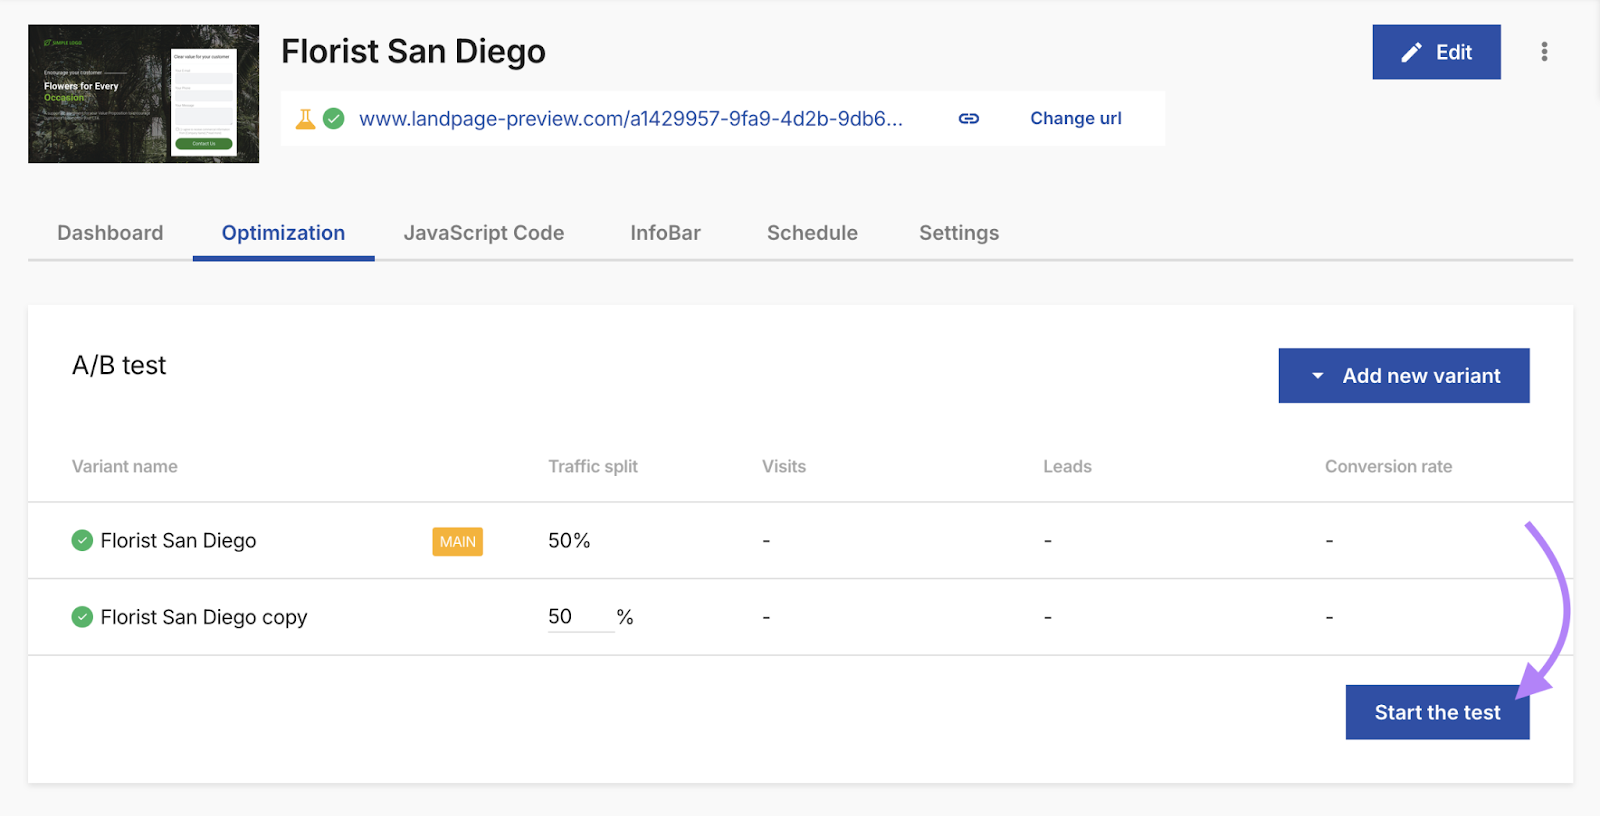Open the Dashboard tab
1600x816 pixels.
click(x=110, y=233)
